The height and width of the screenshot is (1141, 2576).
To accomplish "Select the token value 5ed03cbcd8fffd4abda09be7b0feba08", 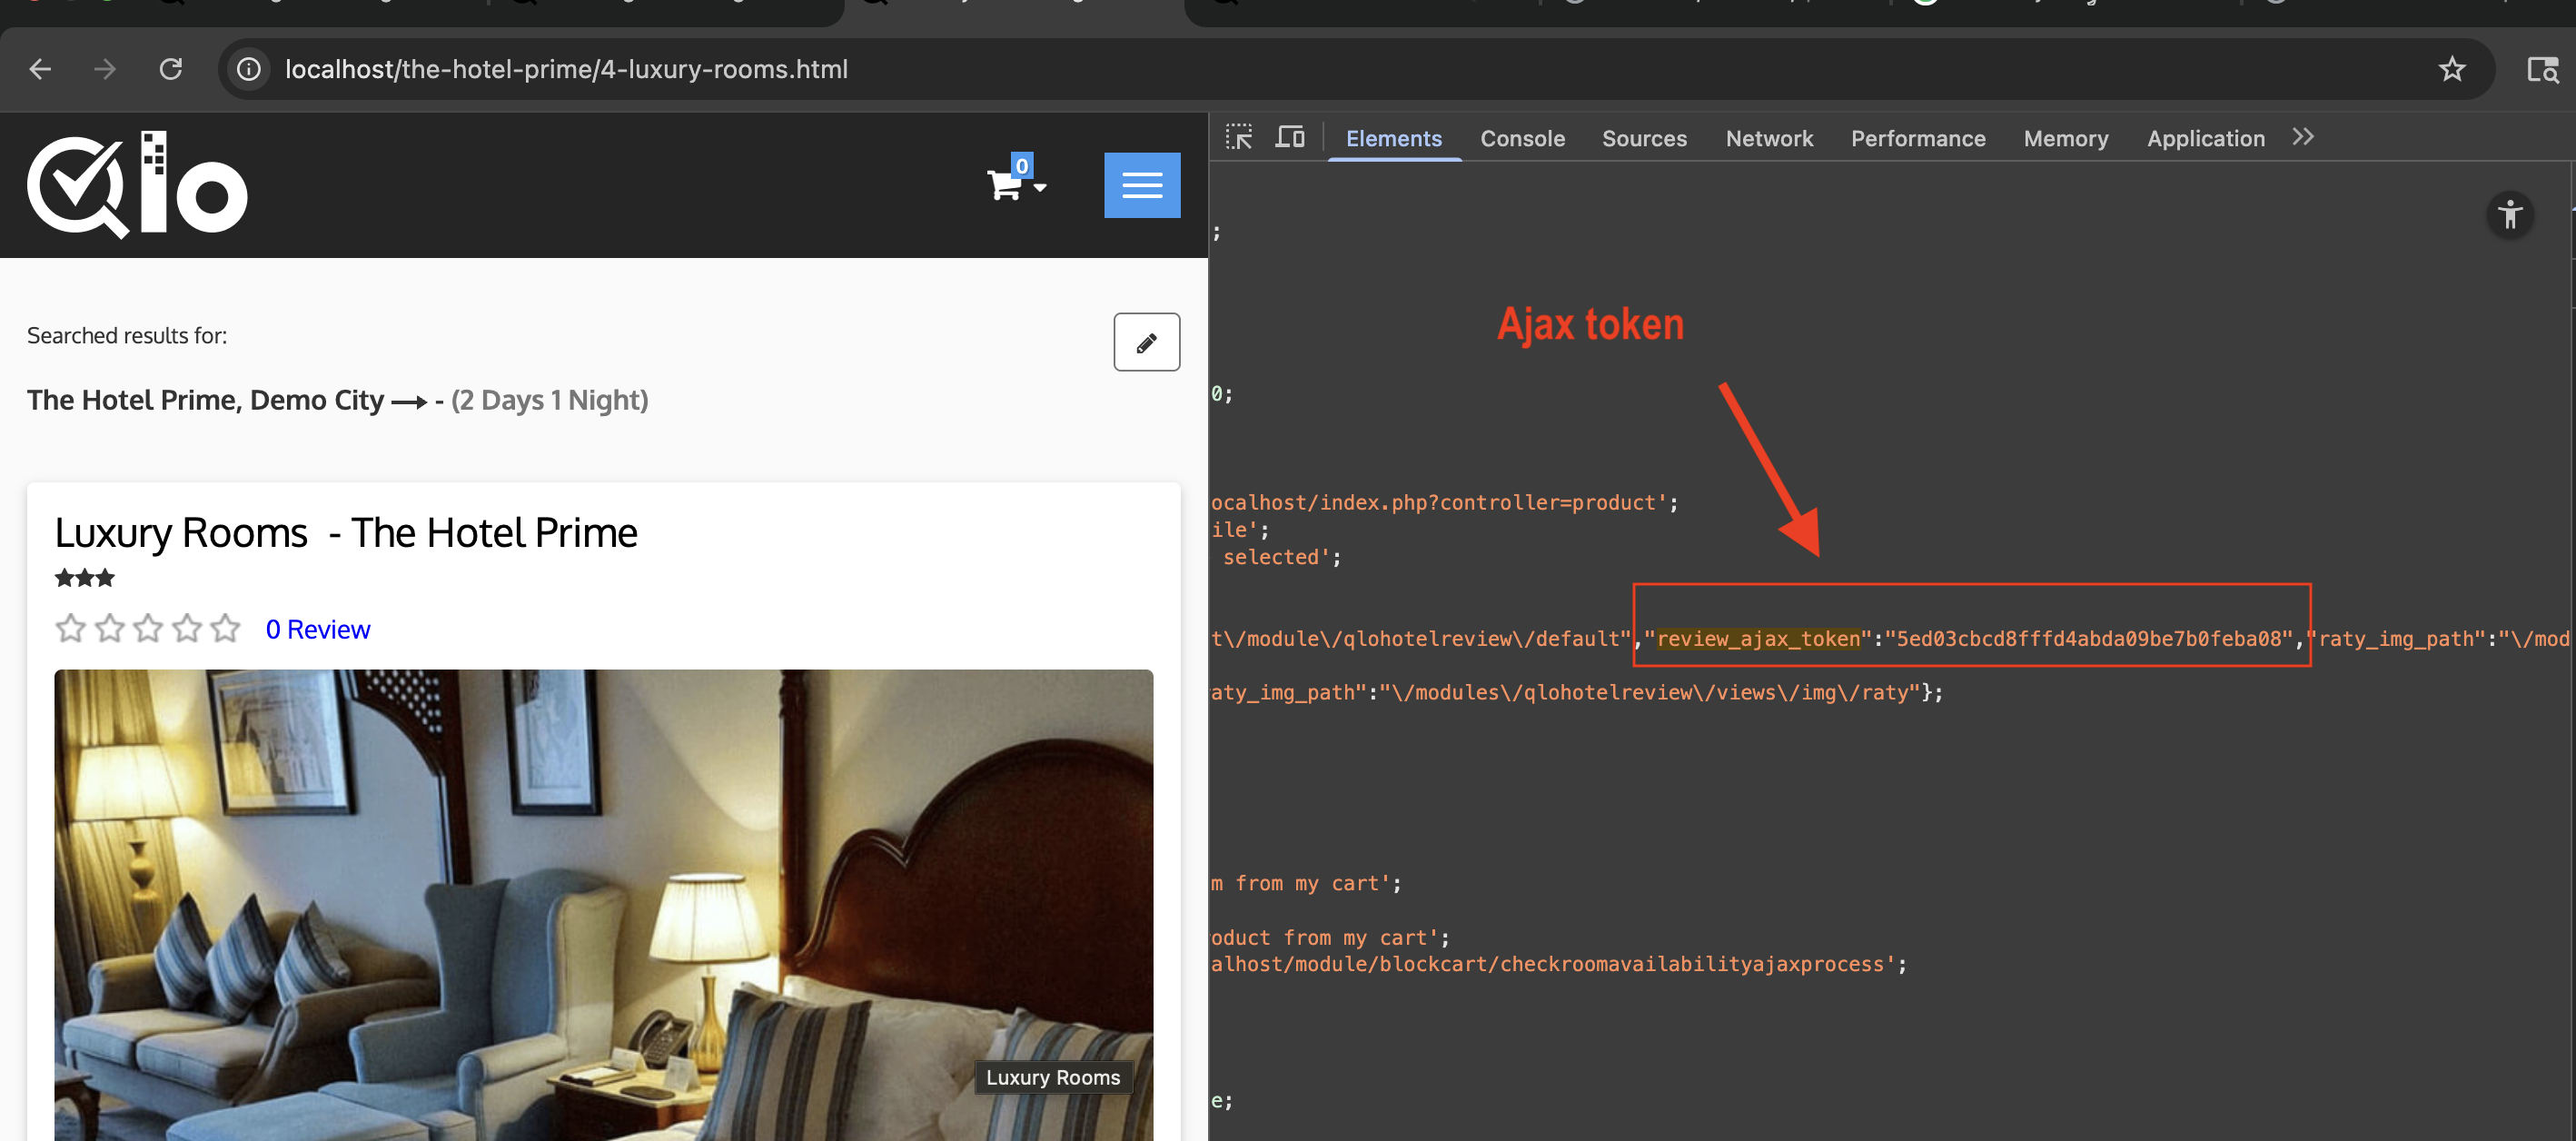I will (x=2088, y=639).
